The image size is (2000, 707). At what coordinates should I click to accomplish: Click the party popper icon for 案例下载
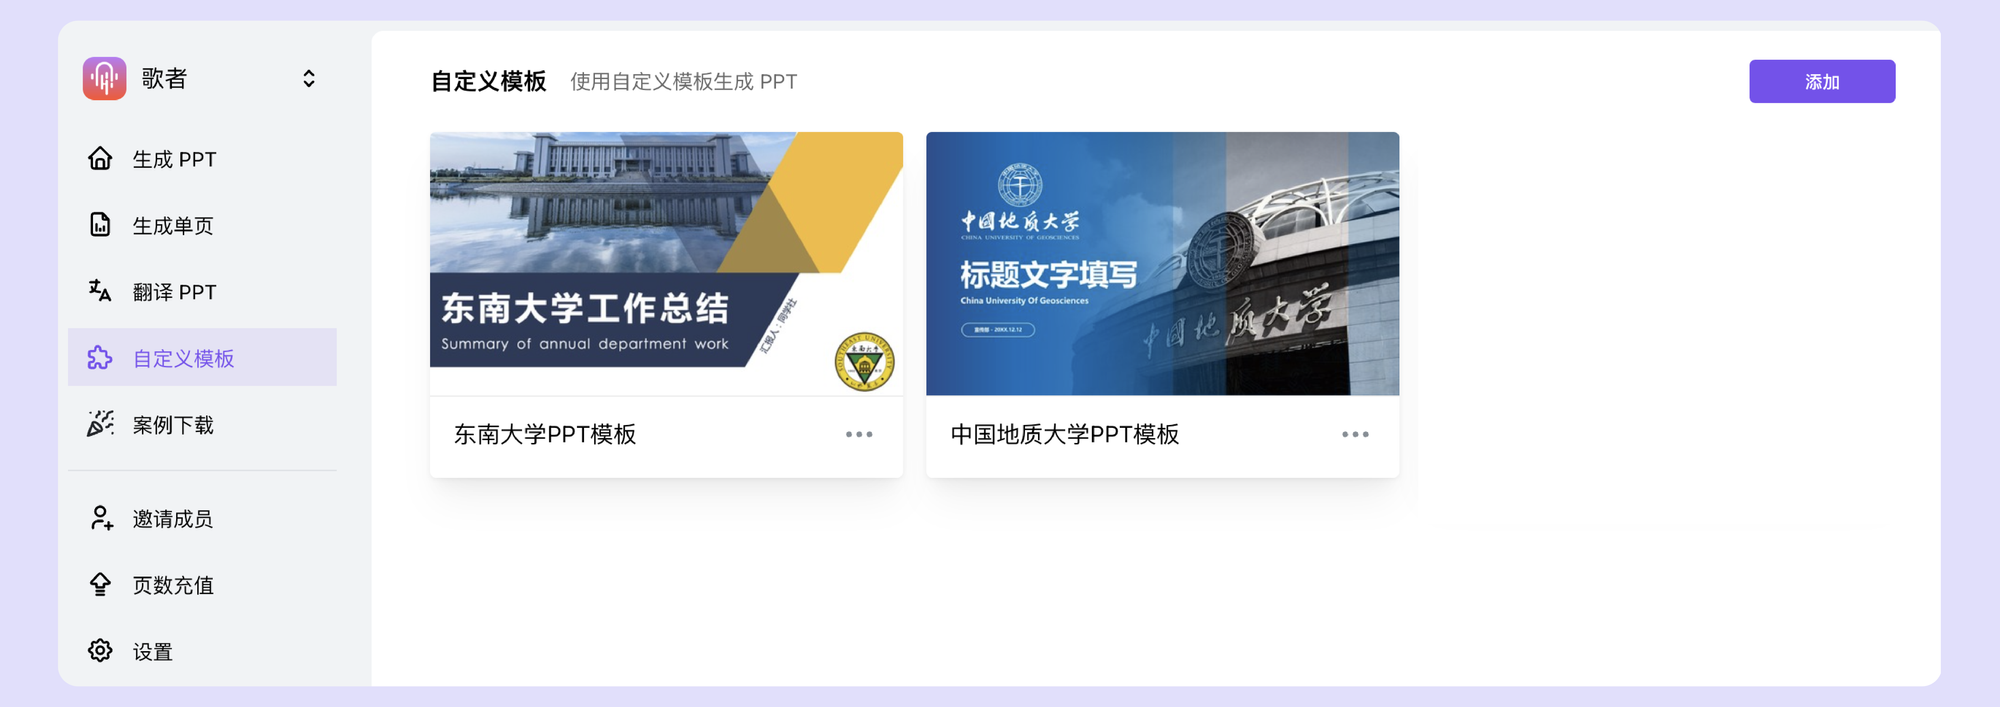click(x=100, y=424)
